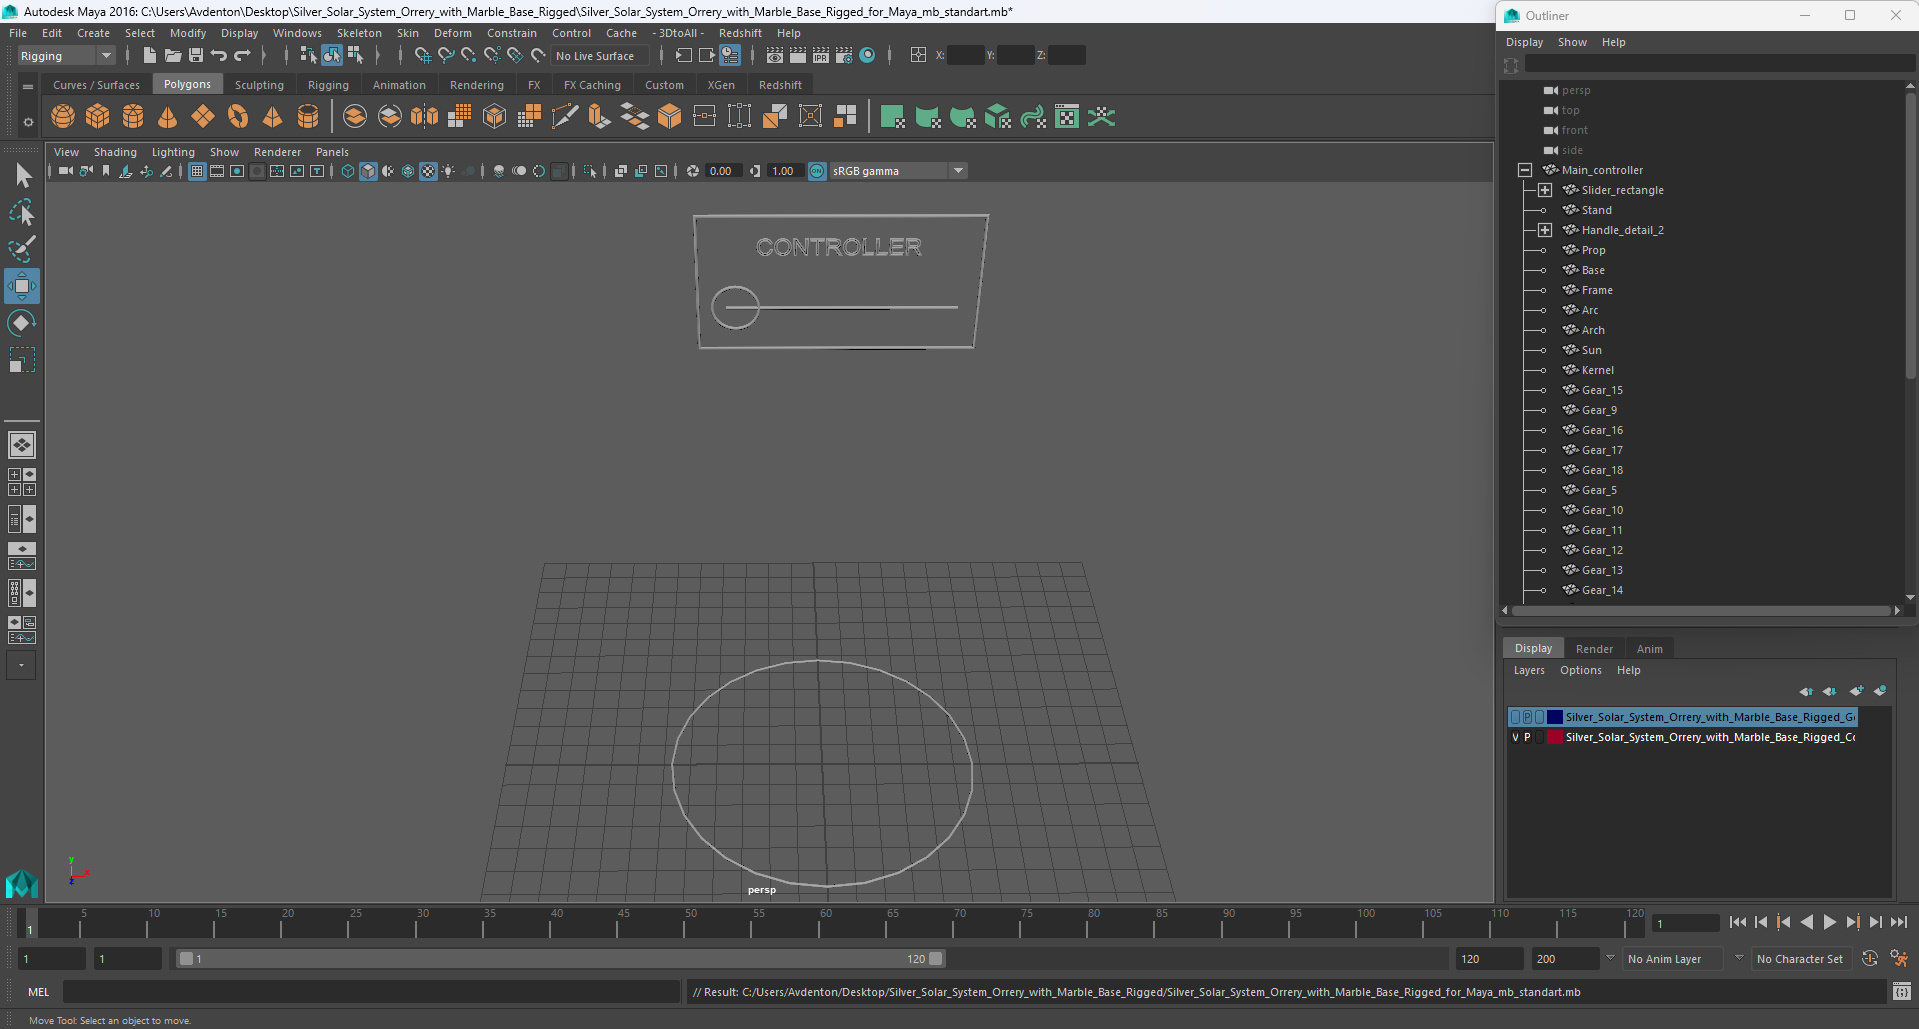This screenshot has width=1919, height=1029.
Task: Toggle visibility V box of red layer
Action: (x=1515, y=737)
